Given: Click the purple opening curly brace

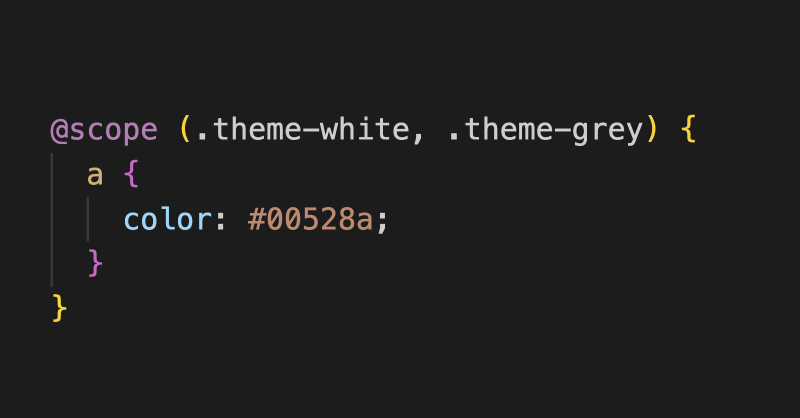Looking at the screenshot, I should (x=131, y=175).
